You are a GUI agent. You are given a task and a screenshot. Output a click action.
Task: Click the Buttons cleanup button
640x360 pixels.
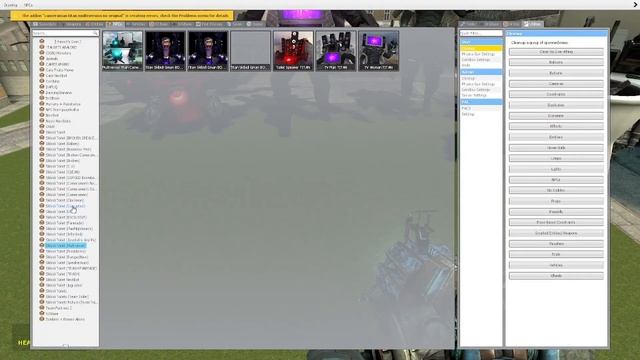(x=556, y=73)
